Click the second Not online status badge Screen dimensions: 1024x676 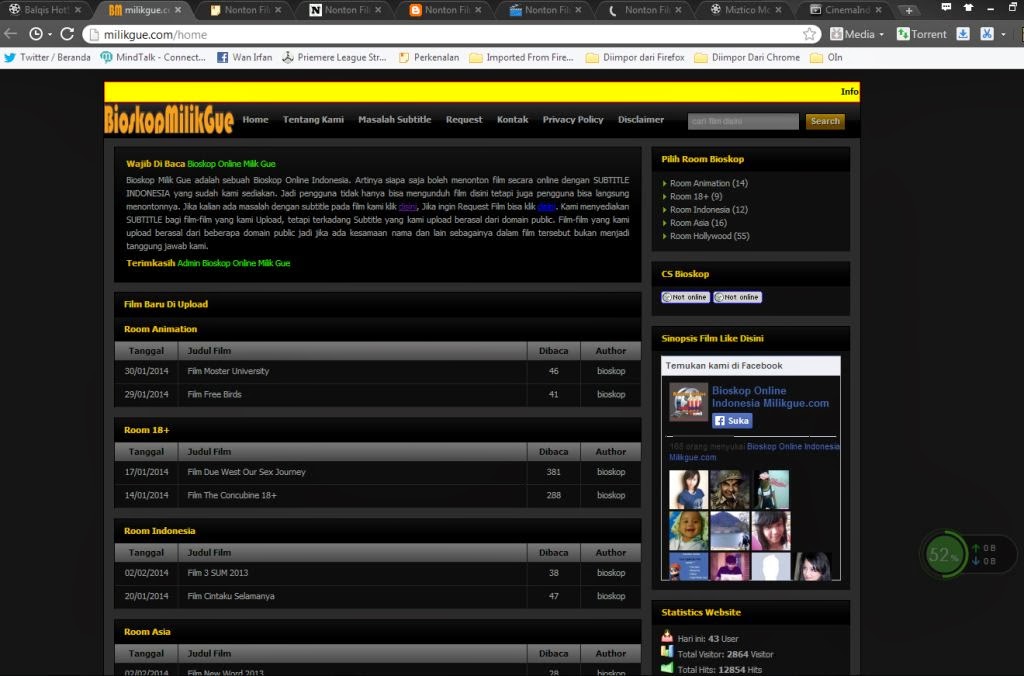tap(737, 297)
